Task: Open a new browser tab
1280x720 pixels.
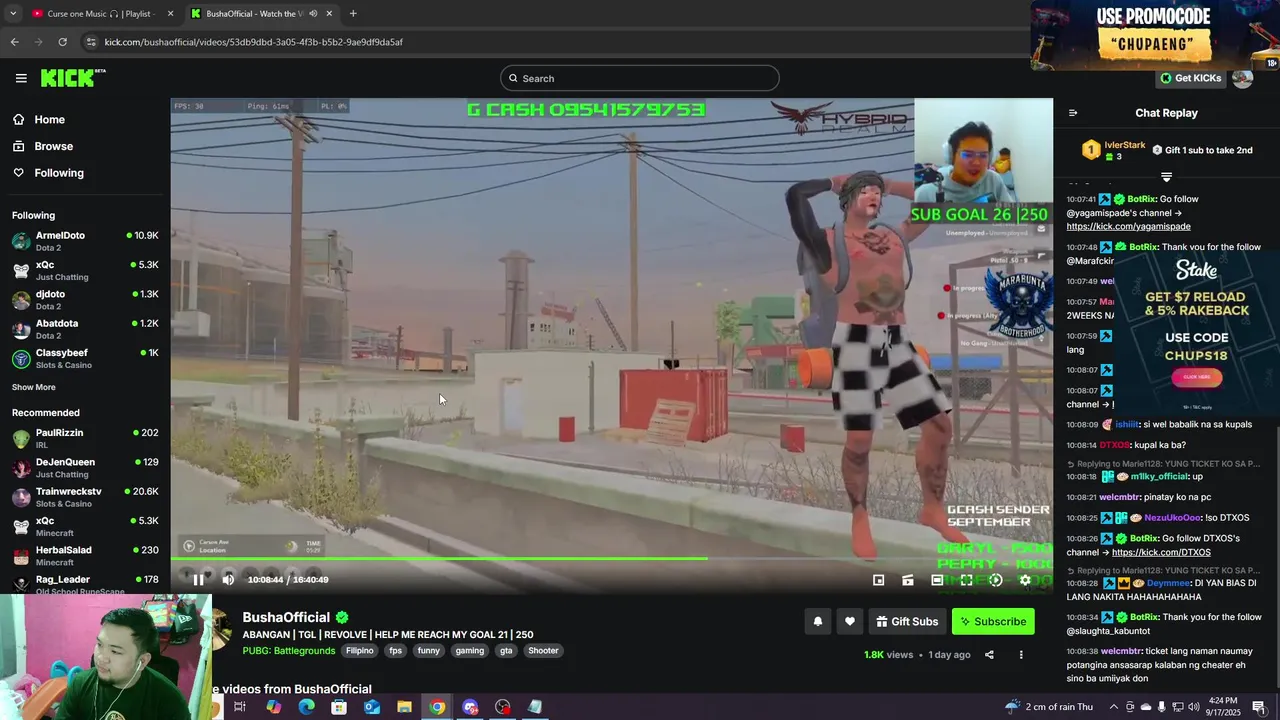Action: 353,14
